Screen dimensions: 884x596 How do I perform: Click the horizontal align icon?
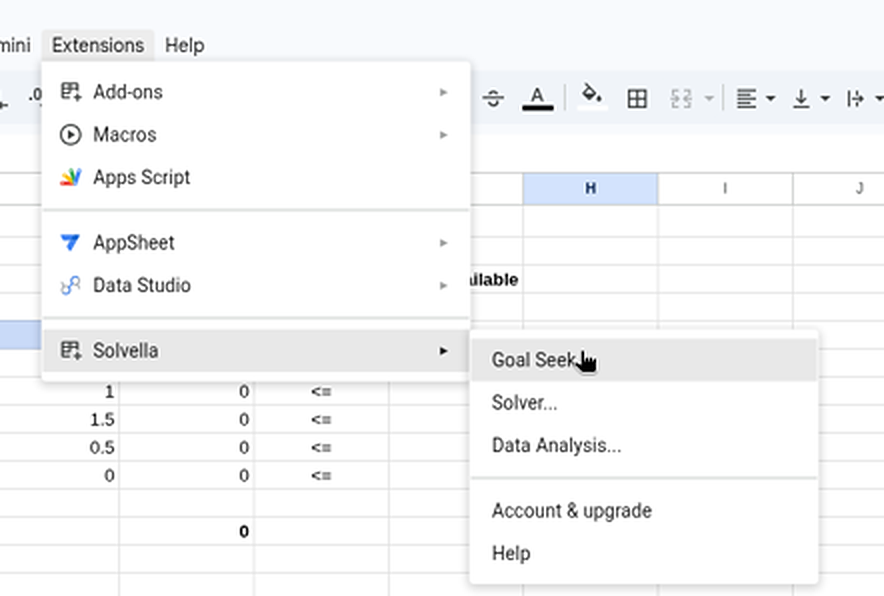(x=746, y=99)
